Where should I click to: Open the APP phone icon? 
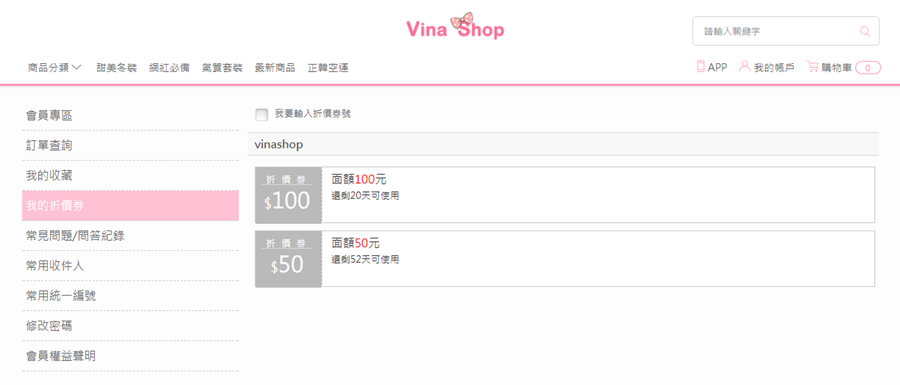[700, 67]
